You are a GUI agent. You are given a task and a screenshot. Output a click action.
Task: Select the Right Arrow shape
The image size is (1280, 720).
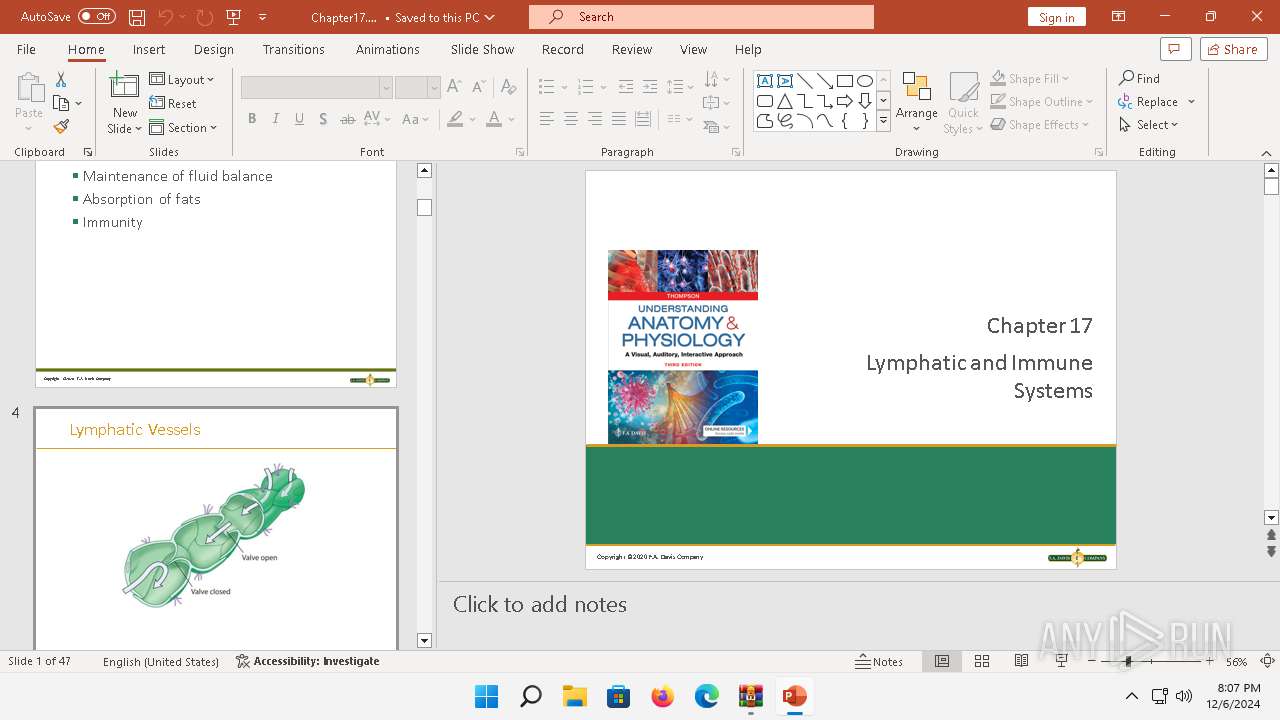(845, 101)
